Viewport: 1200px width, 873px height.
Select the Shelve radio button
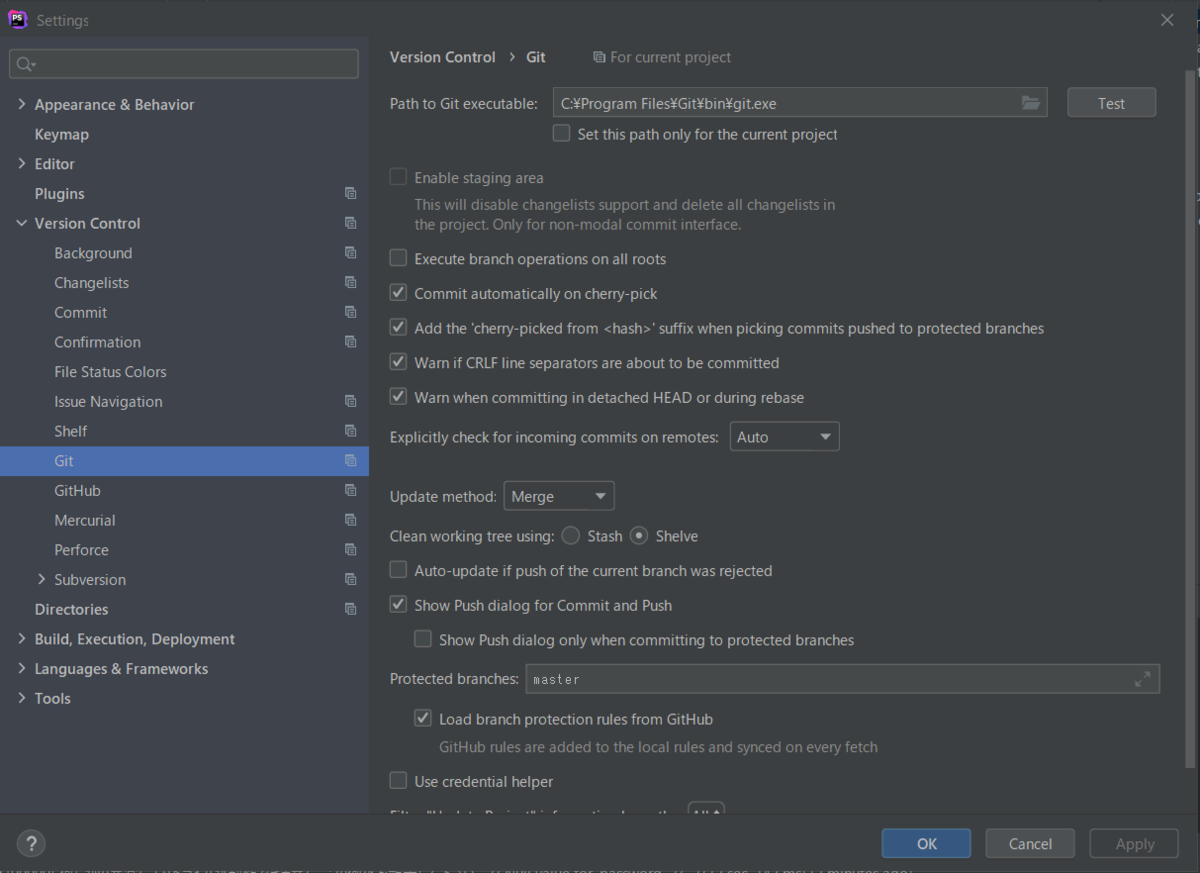point(639,536)
